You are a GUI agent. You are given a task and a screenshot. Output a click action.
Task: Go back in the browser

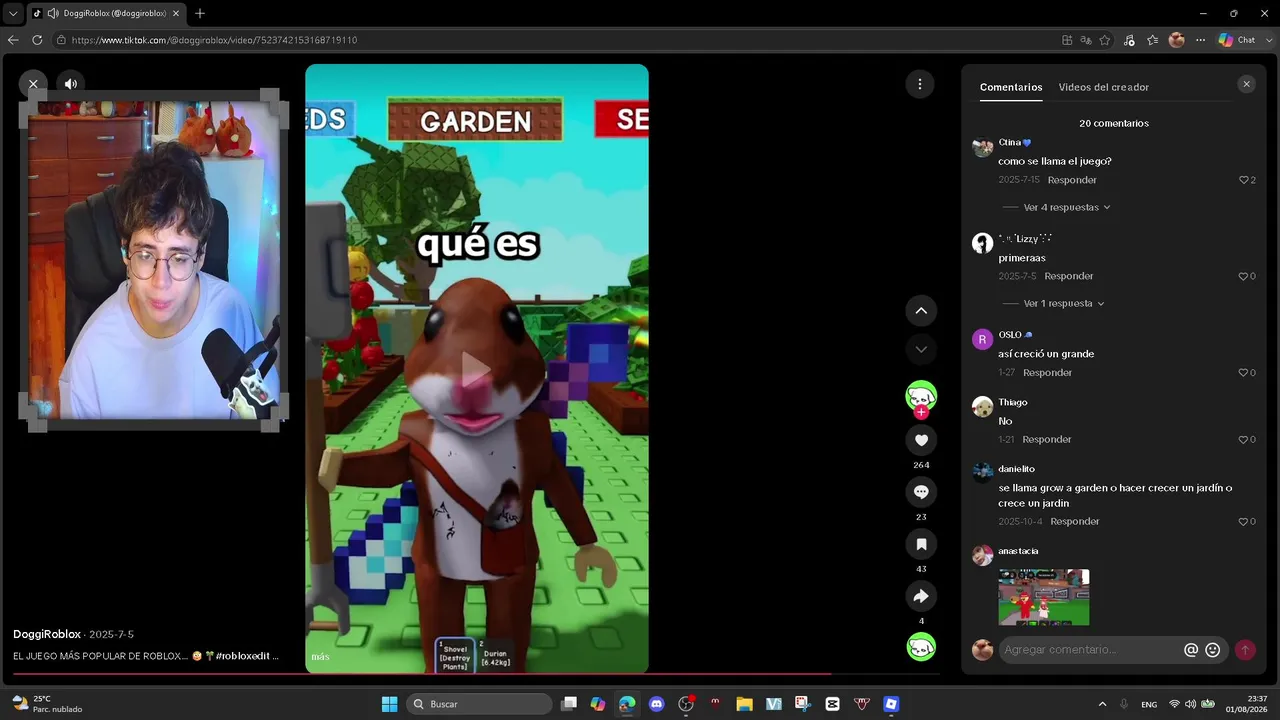13,40
